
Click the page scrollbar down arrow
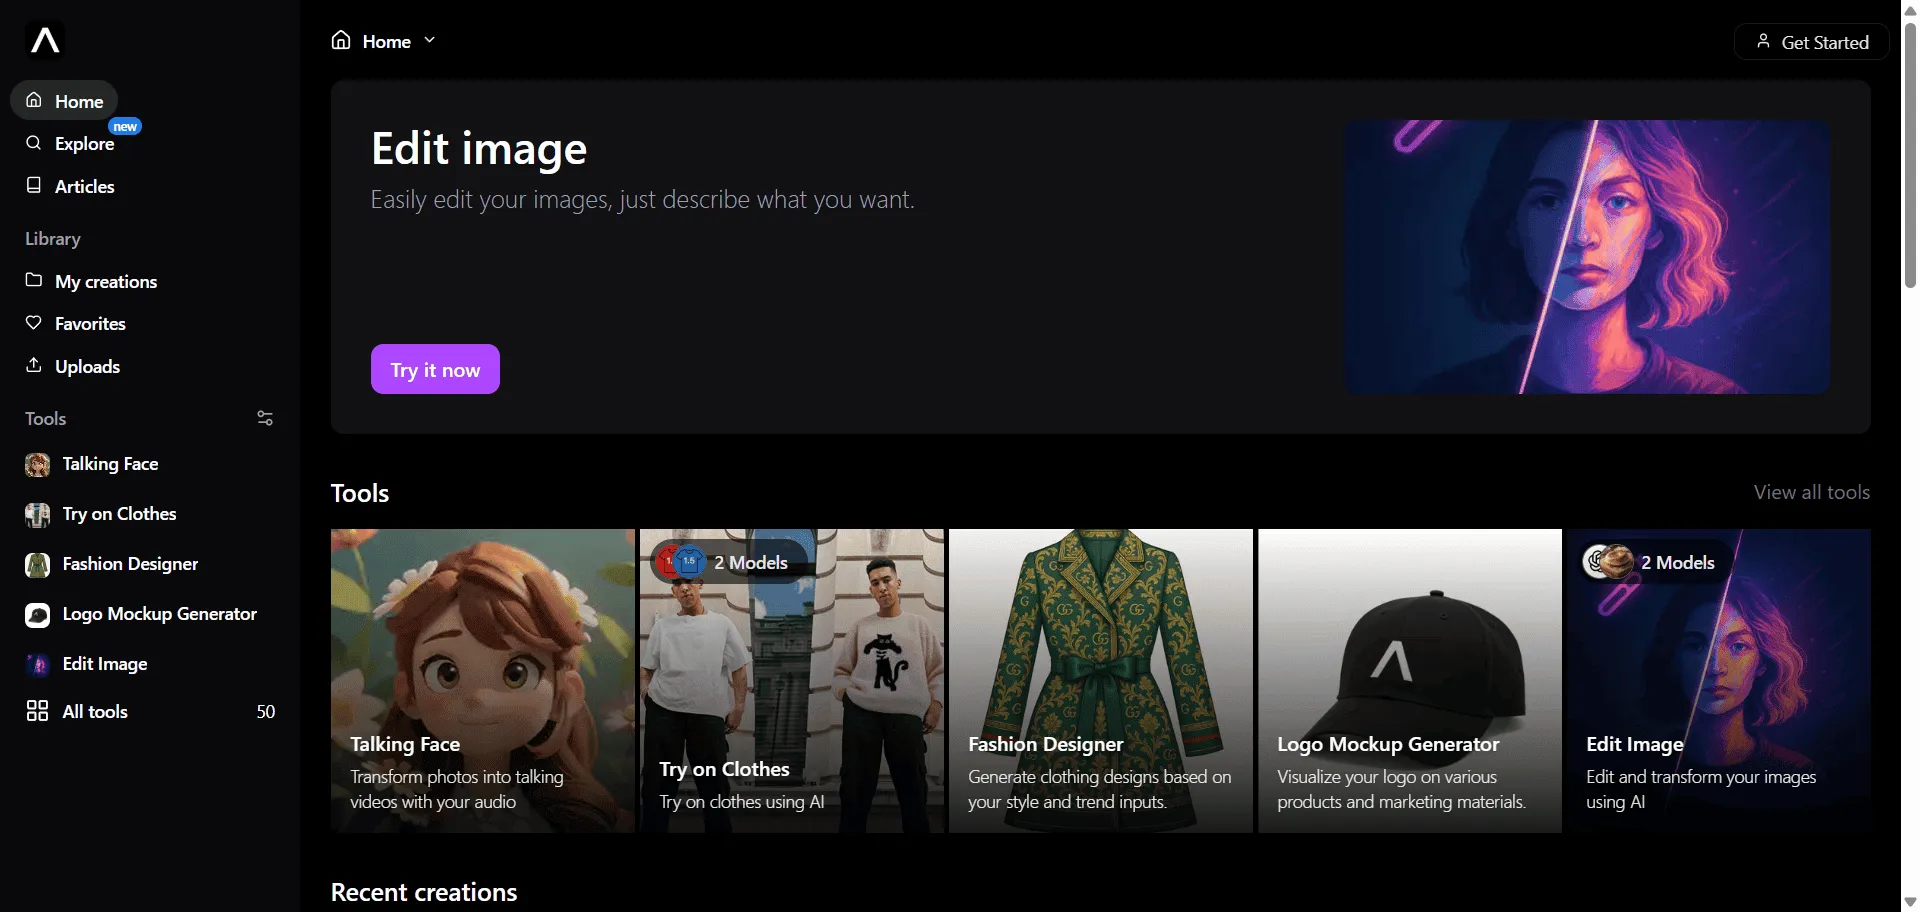coord(1910,902)
